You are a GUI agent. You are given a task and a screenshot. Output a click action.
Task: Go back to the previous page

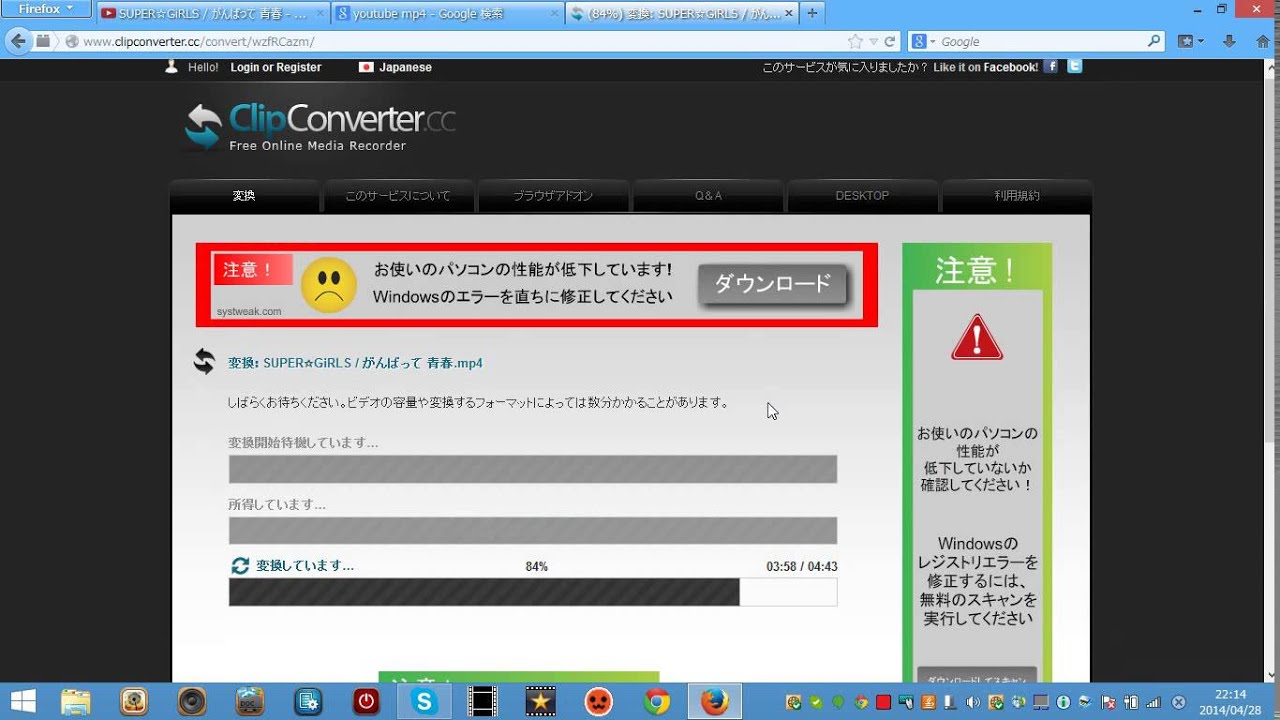coord(17,42)
